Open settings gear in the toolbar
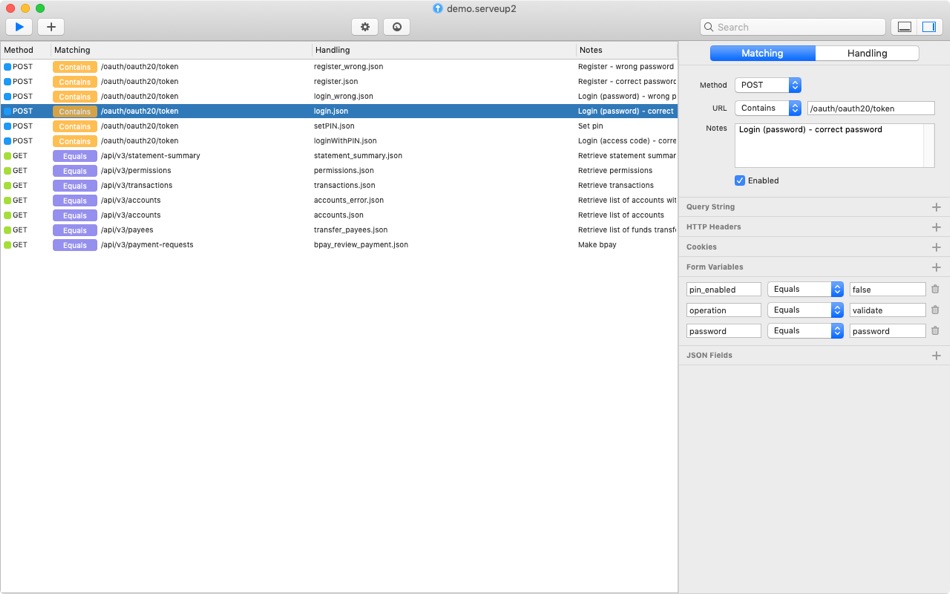Viewport: 950px width, 594px height. click(x=365, y=27)
